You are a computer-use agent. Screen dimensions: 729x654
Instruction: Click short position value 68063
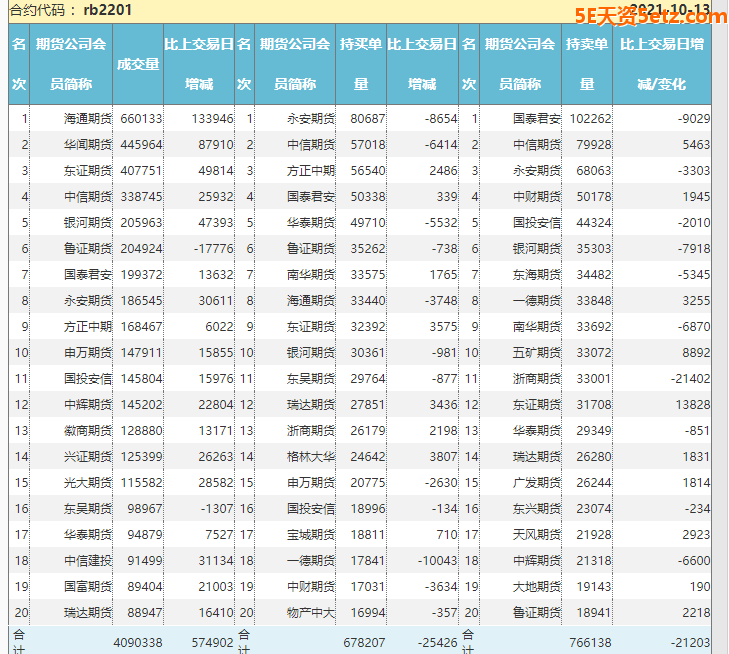pyautogui.click(x=594, y=171)
